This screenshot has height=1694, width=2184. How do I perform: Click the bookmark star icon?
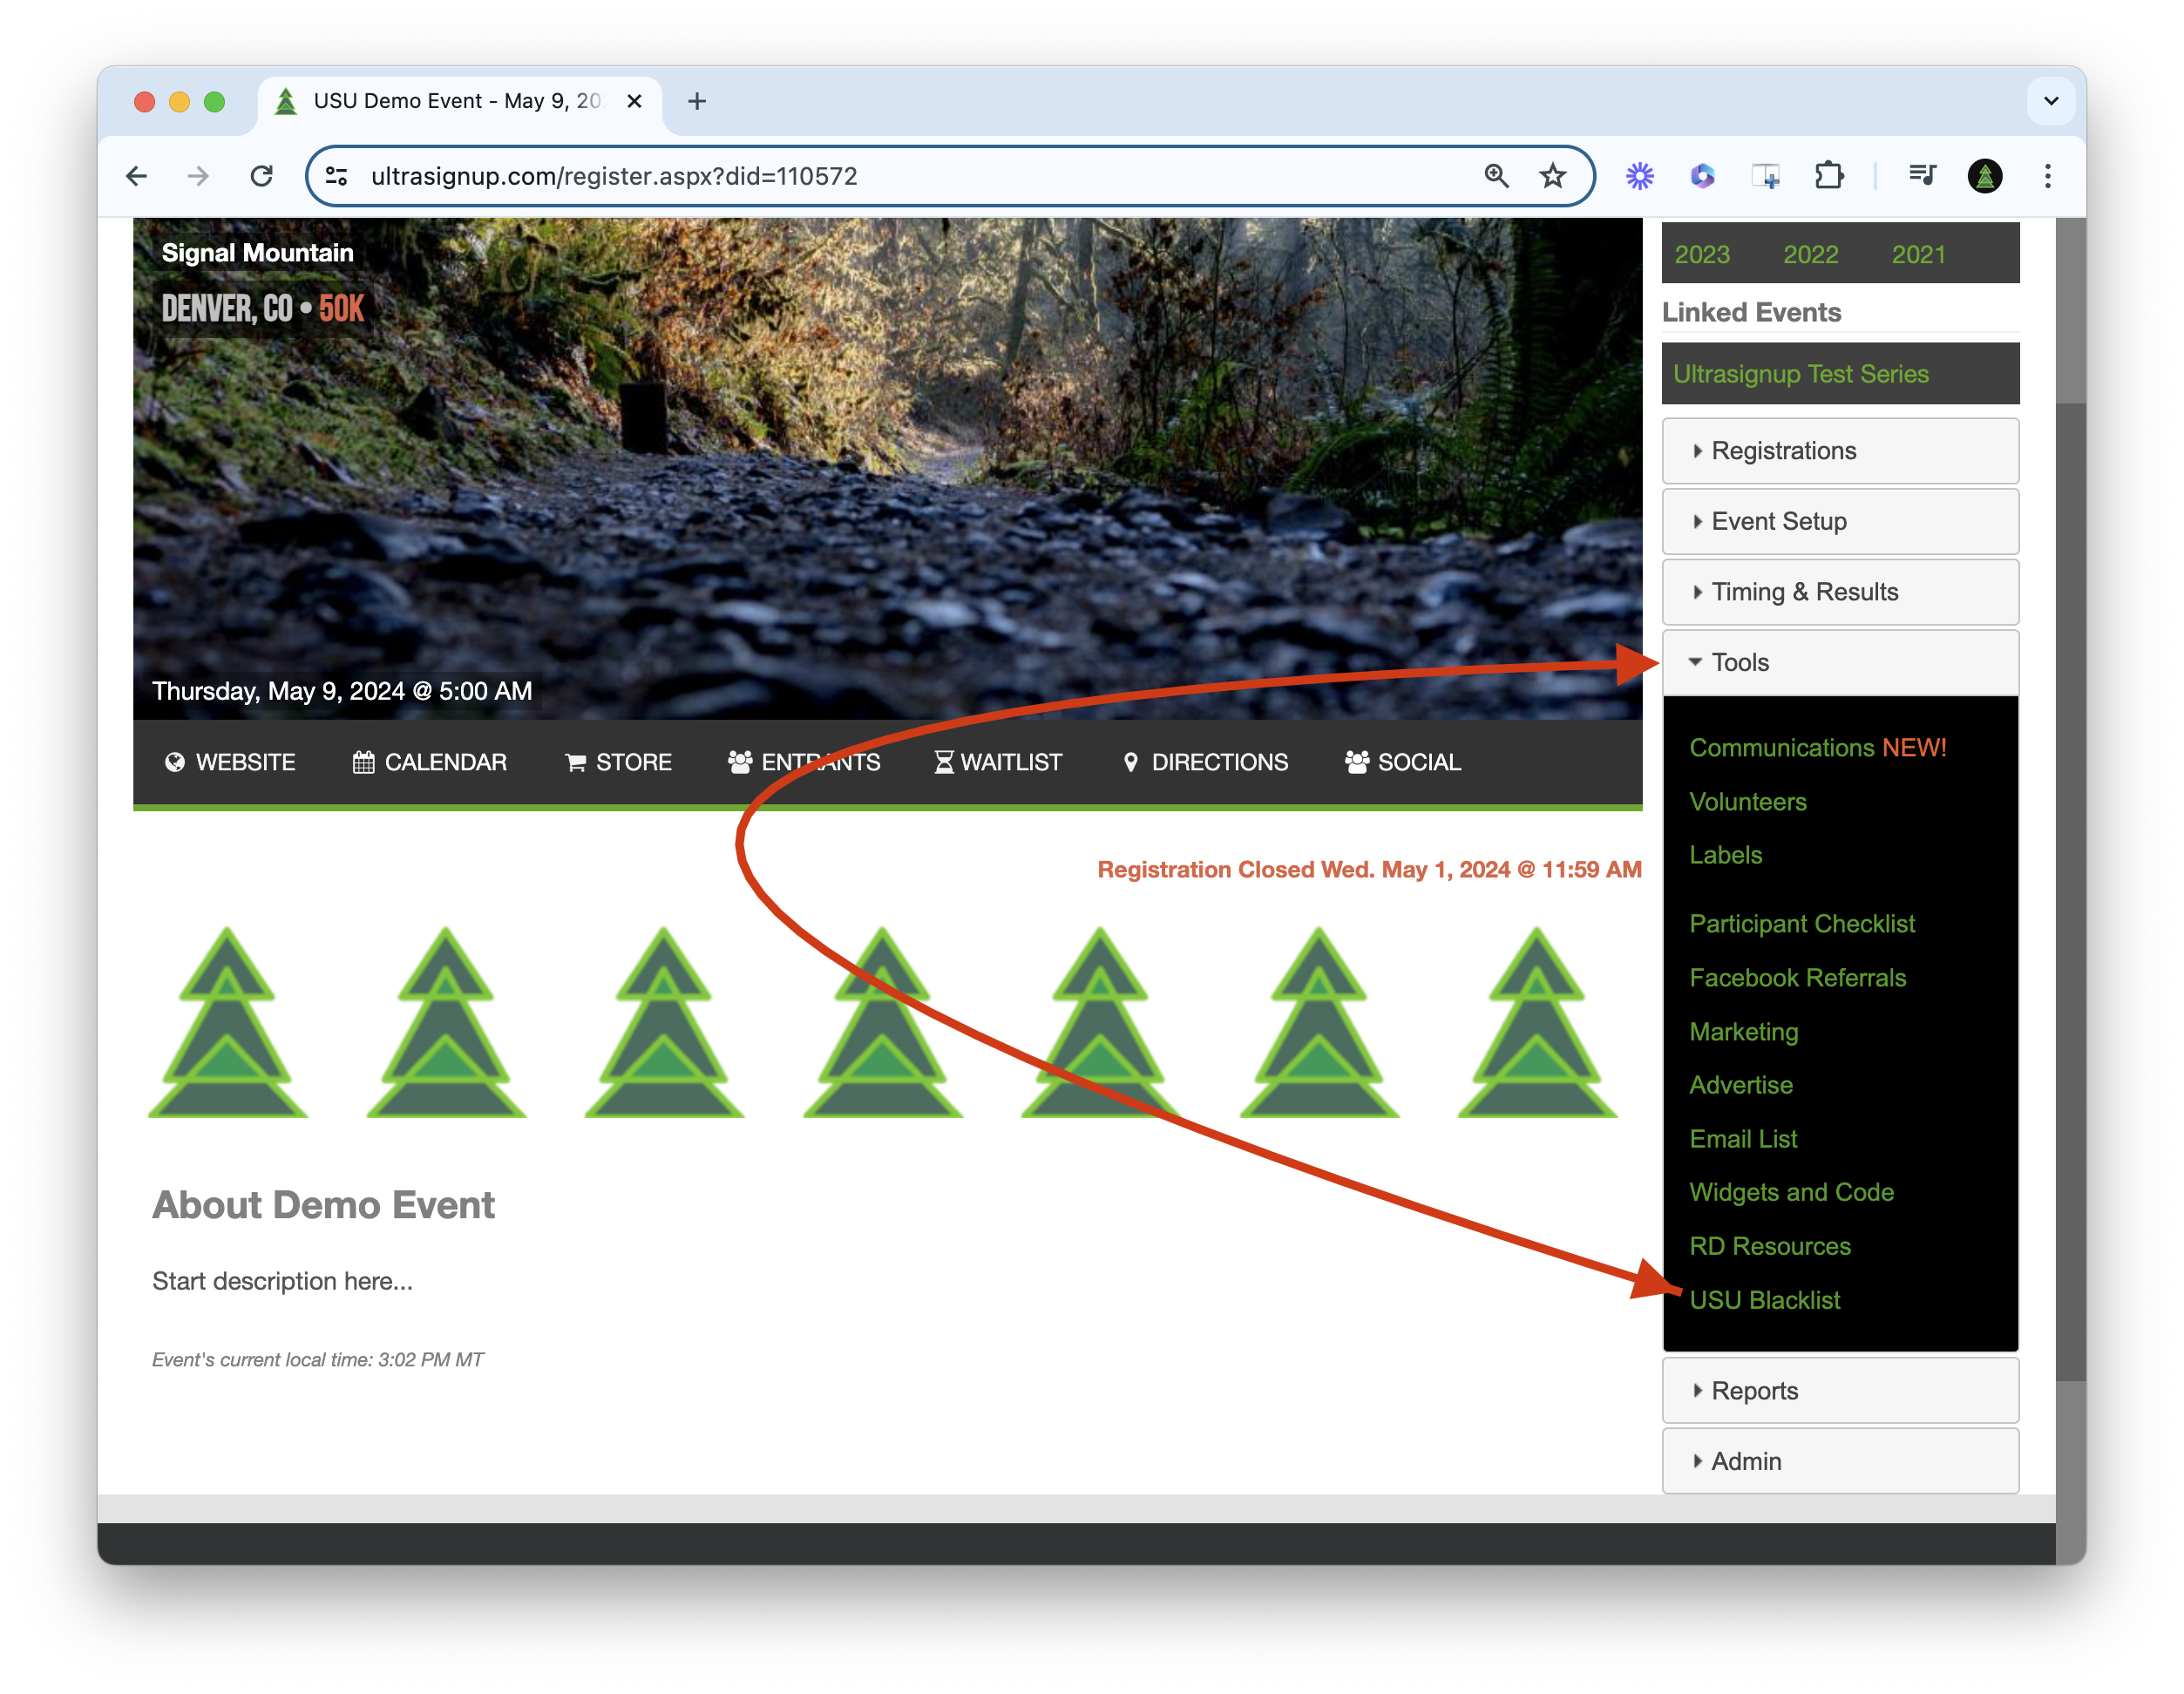point(1552,177)
